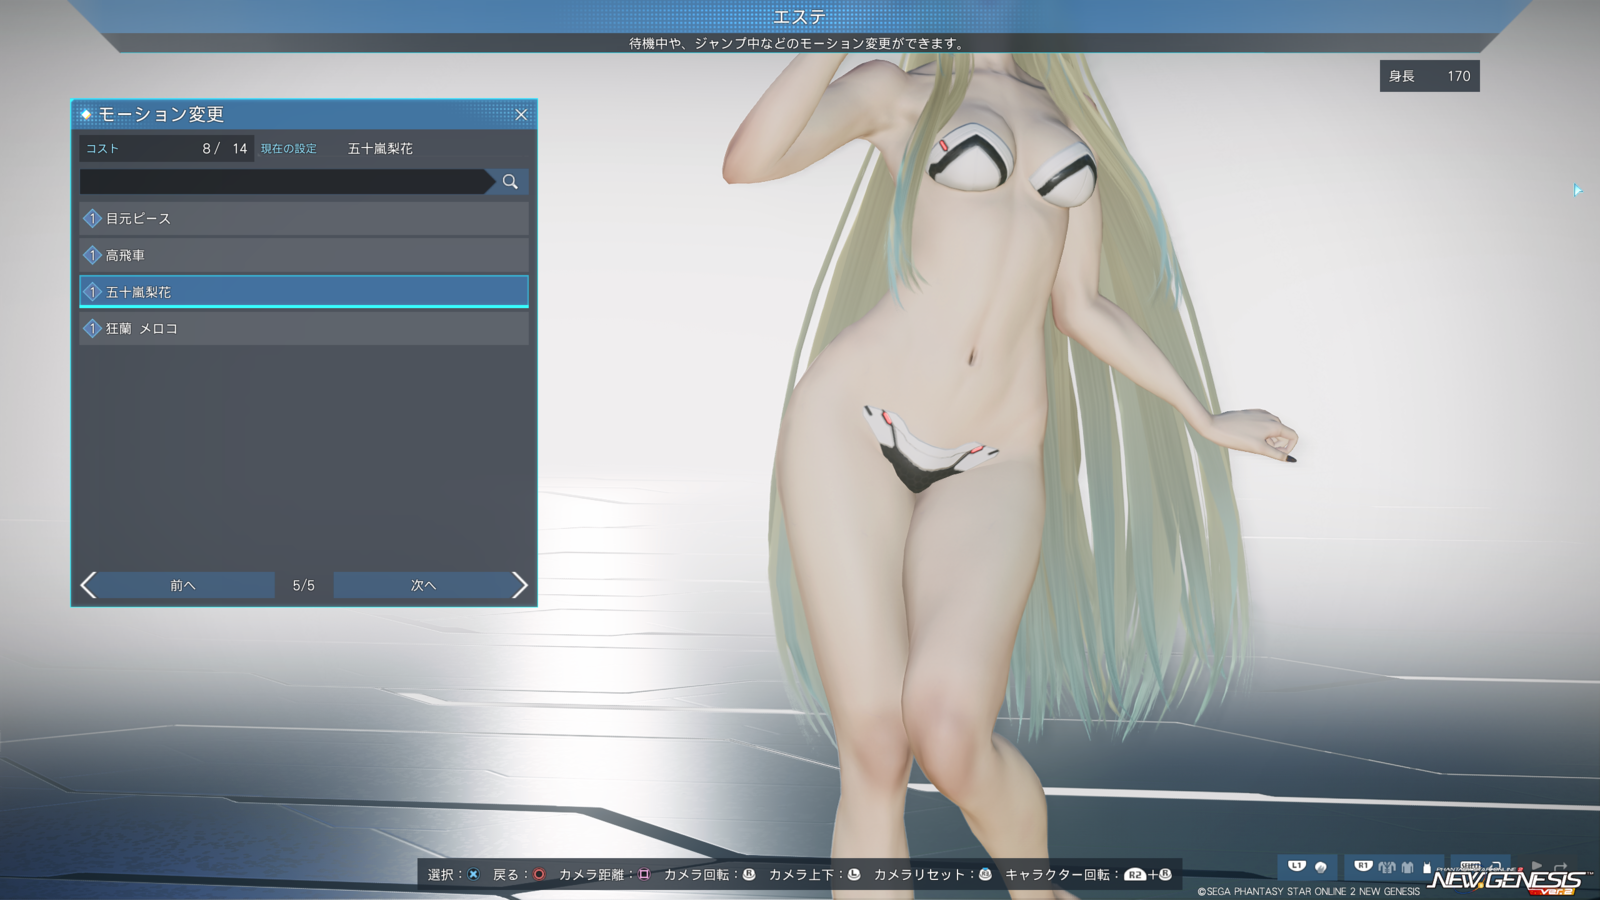Click the エステ screen title

tap(799, 17)
